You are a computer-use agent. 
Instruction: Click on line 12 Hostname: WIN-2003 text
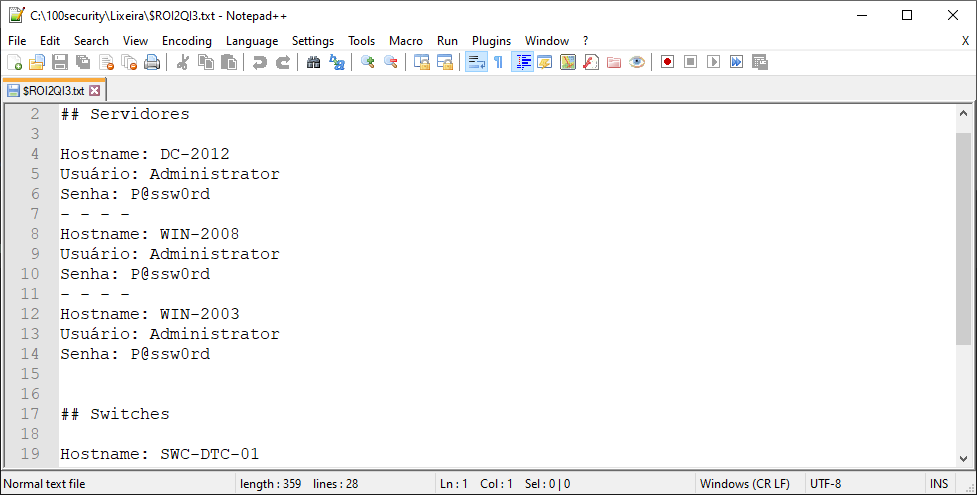coord(150,314)
